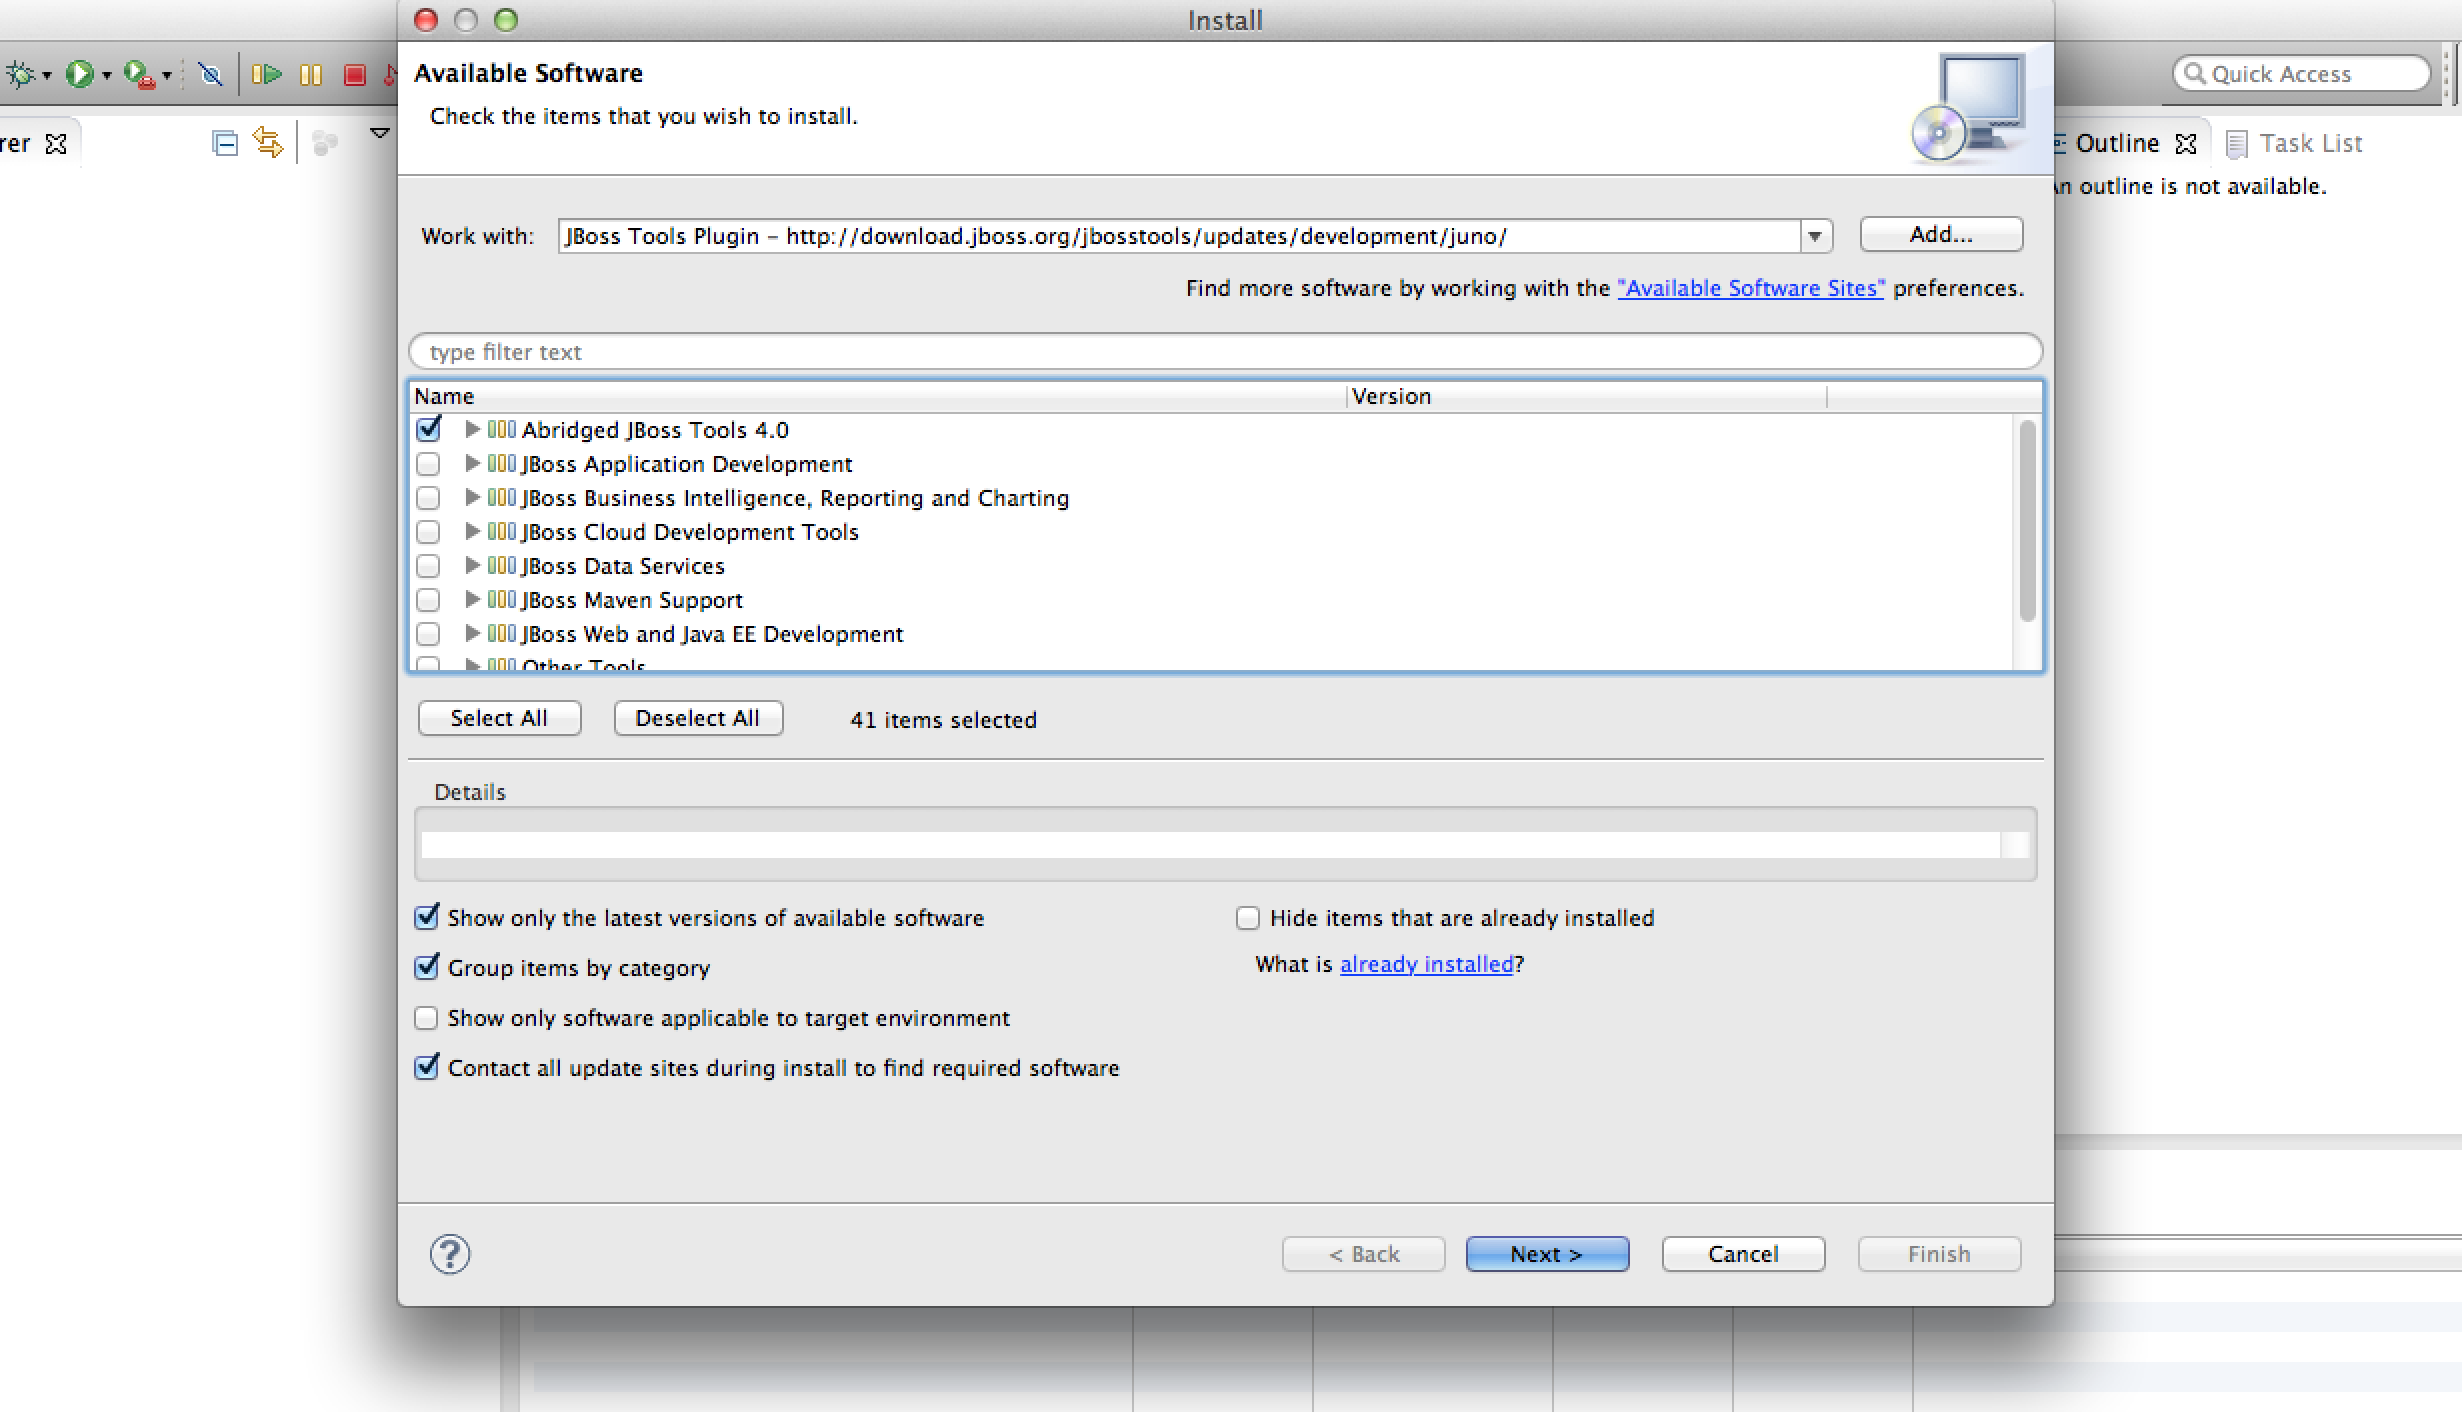Click the green Run button icon

[79, 74]
